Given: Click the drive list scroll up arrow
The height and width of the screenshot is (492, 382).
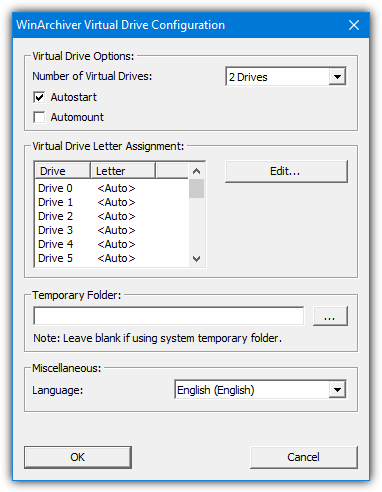Looking at the screenshot, I should (196, 171).
